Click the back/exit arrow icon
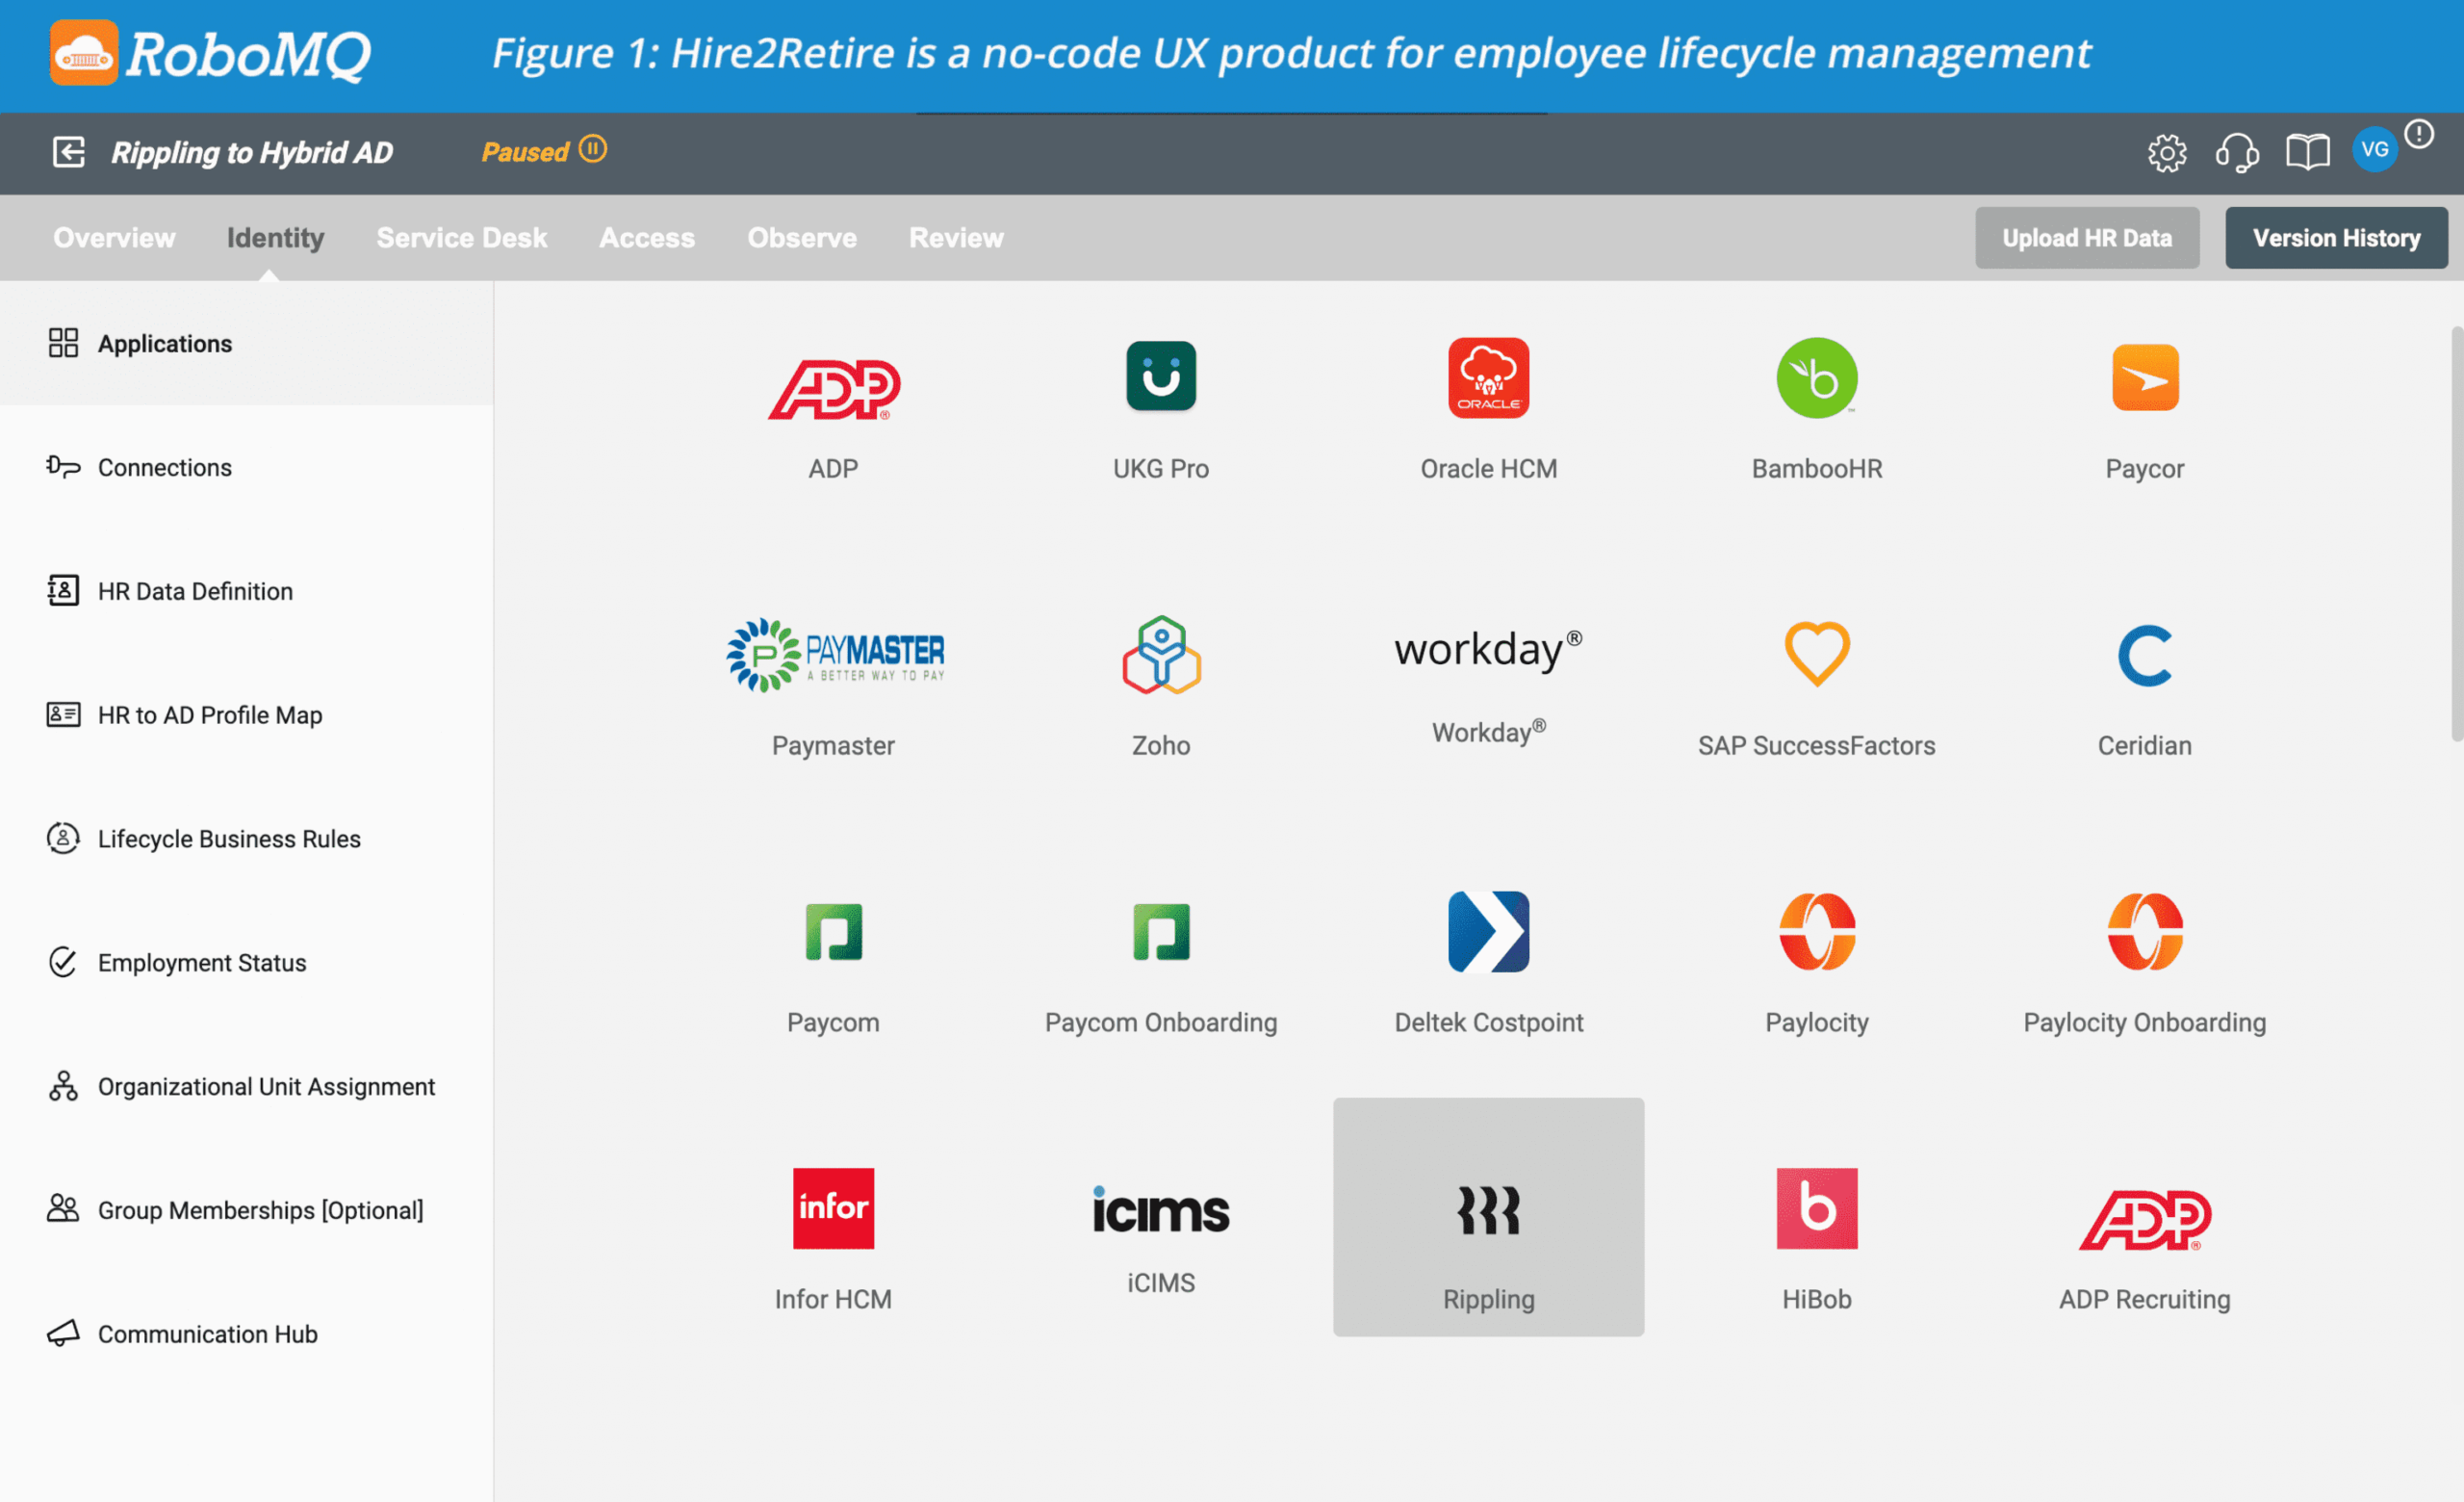The image size is (2464, 1502). [x=68, y=152]
